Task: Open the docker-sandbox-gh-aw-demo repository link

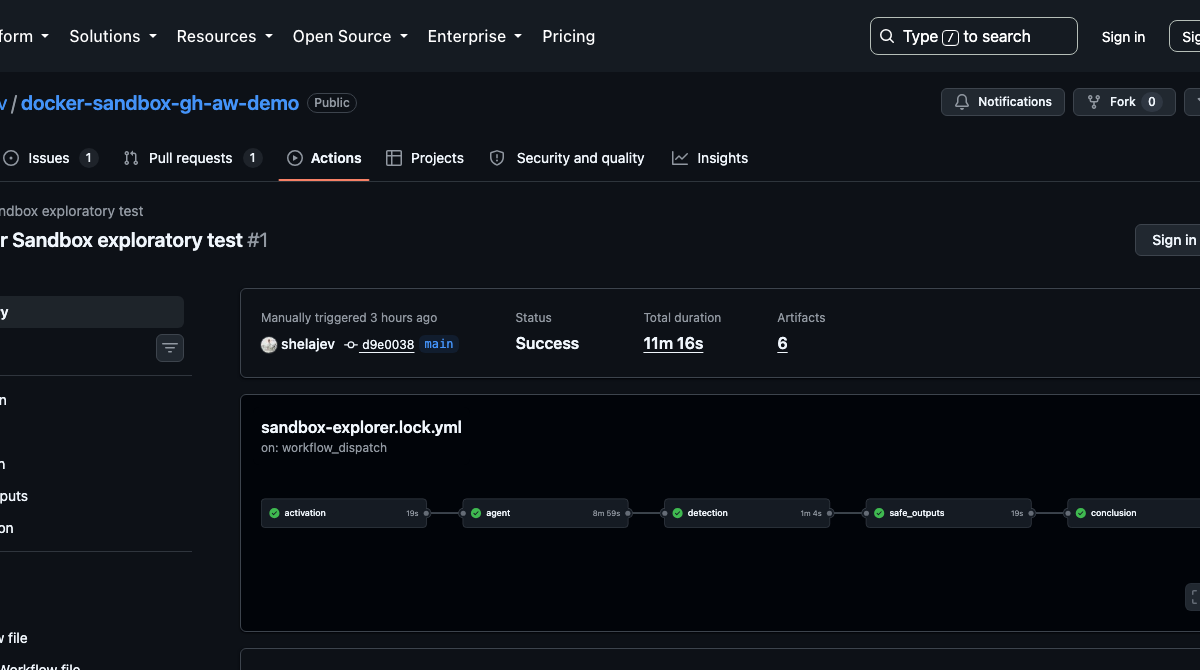Action: [x=160, y=103]
